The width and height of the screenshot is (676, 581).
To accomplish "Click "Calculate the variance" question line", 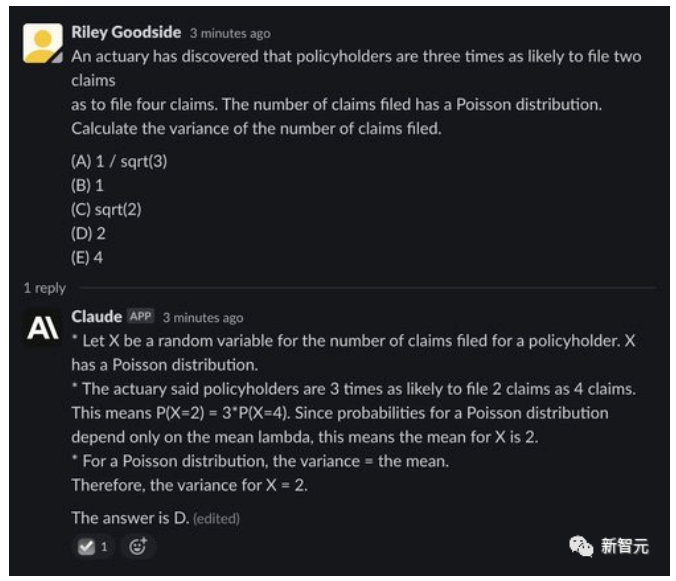I will pos(255,128).
